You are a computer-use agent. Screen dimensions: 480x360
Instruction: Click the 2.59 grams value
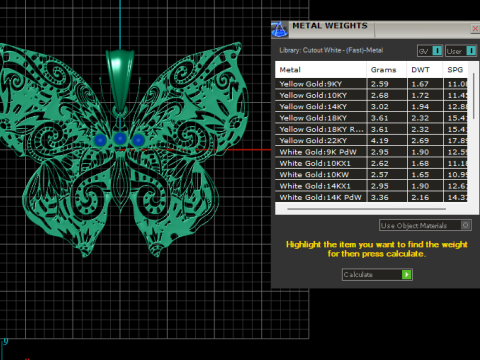[x=380, y=84]
